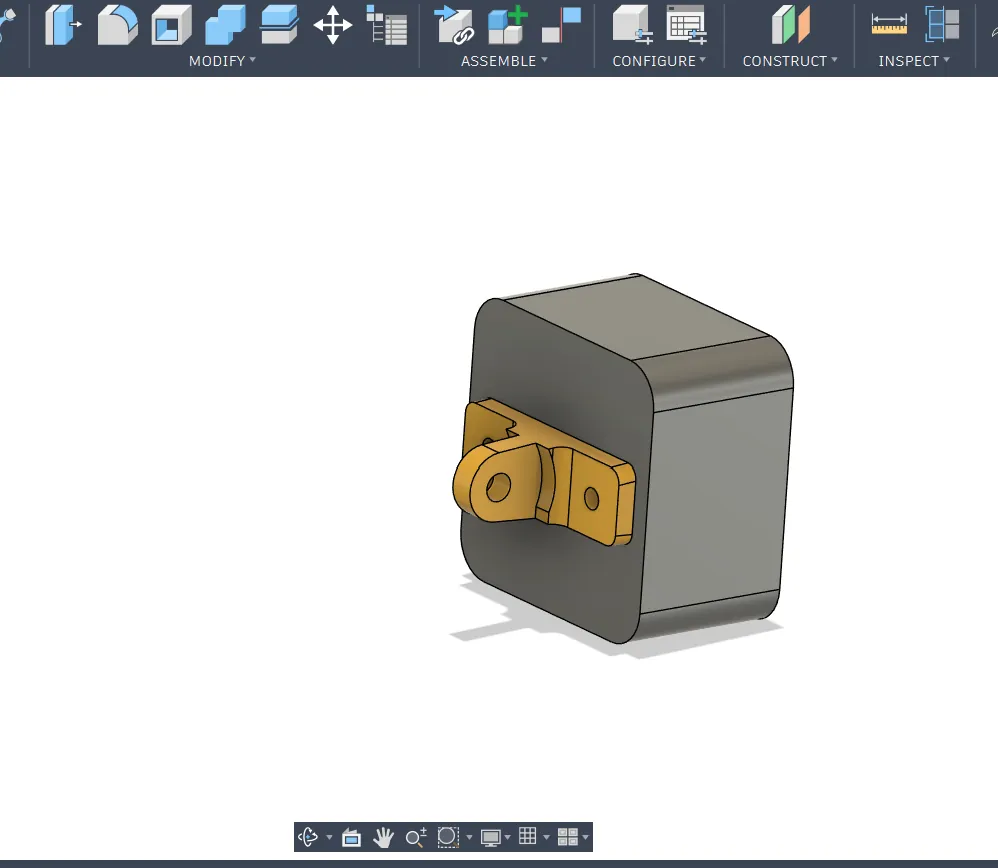This screenshot has height=868, width=998.
Task: Select the Press Pull tool
Action: [63, 25]
